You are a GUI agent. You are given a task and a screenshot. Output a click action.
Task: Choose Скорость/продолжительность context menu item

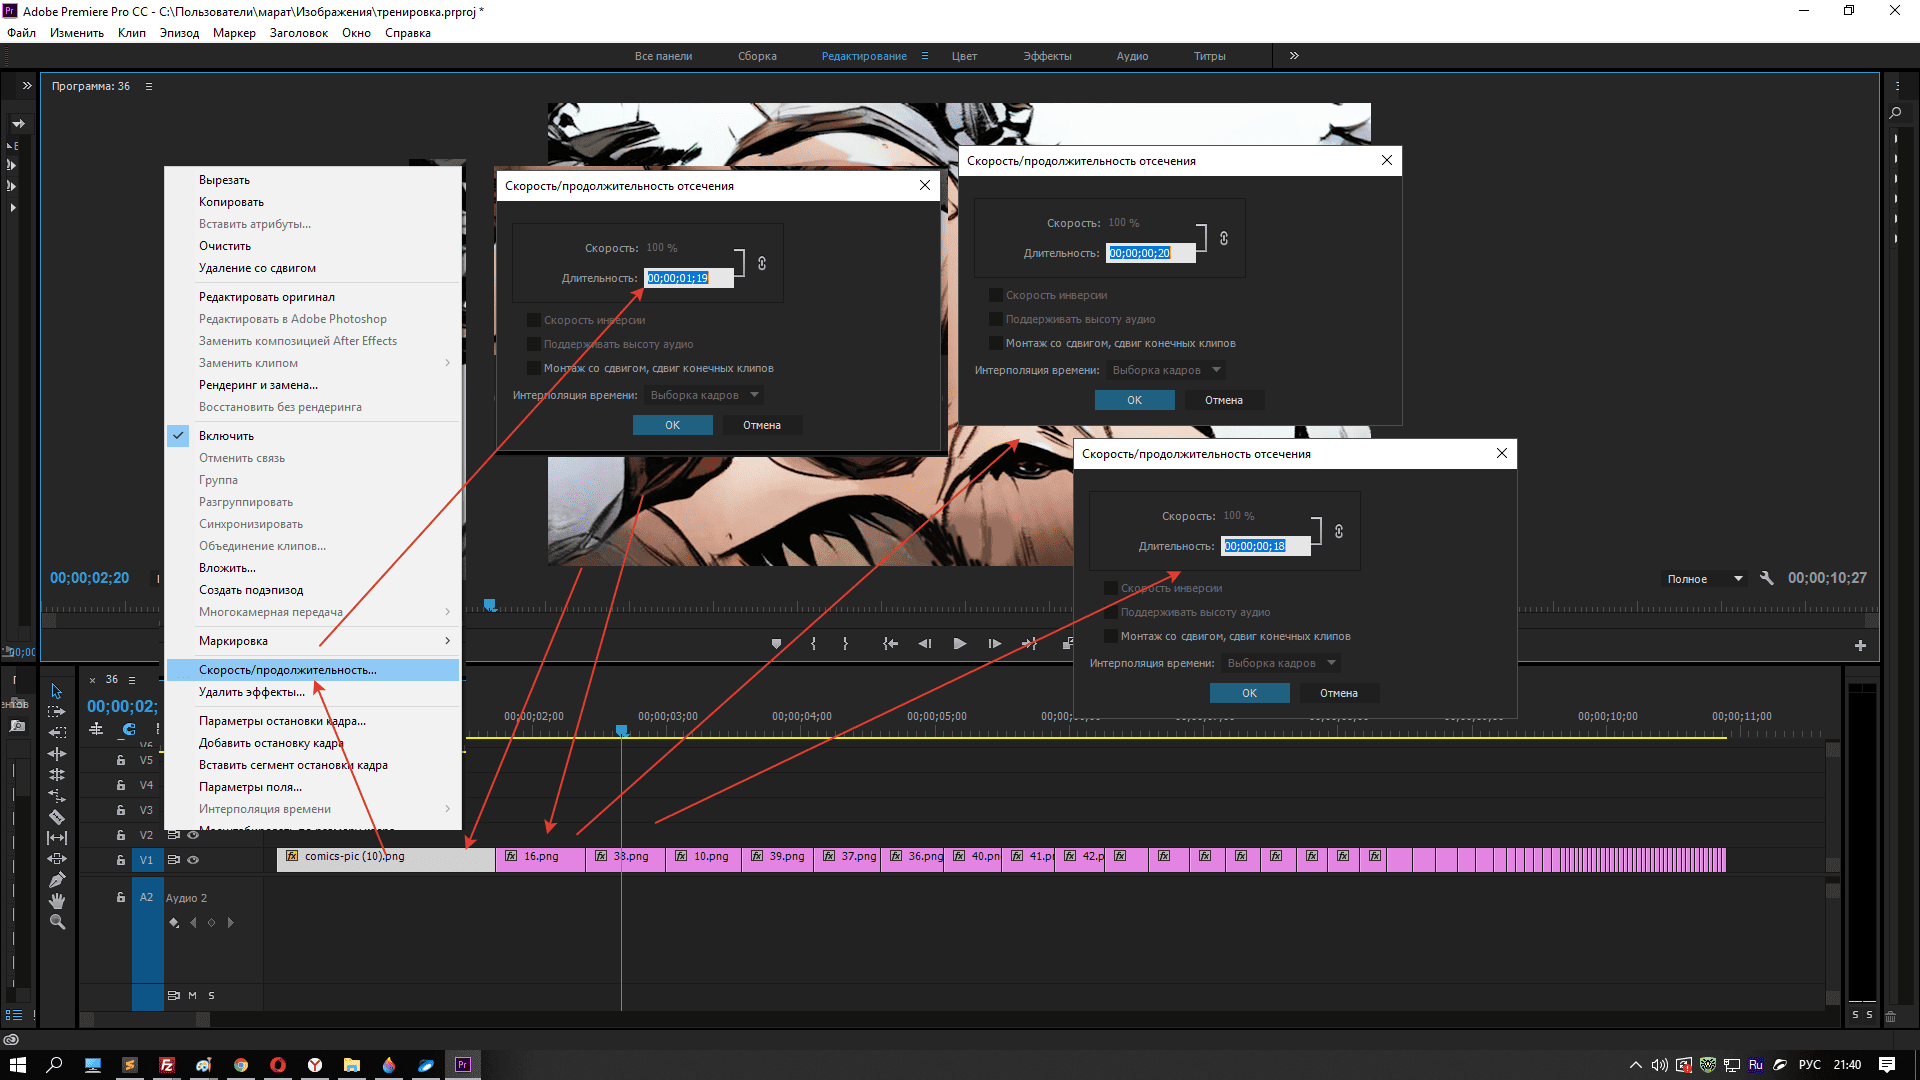[313, 670]
